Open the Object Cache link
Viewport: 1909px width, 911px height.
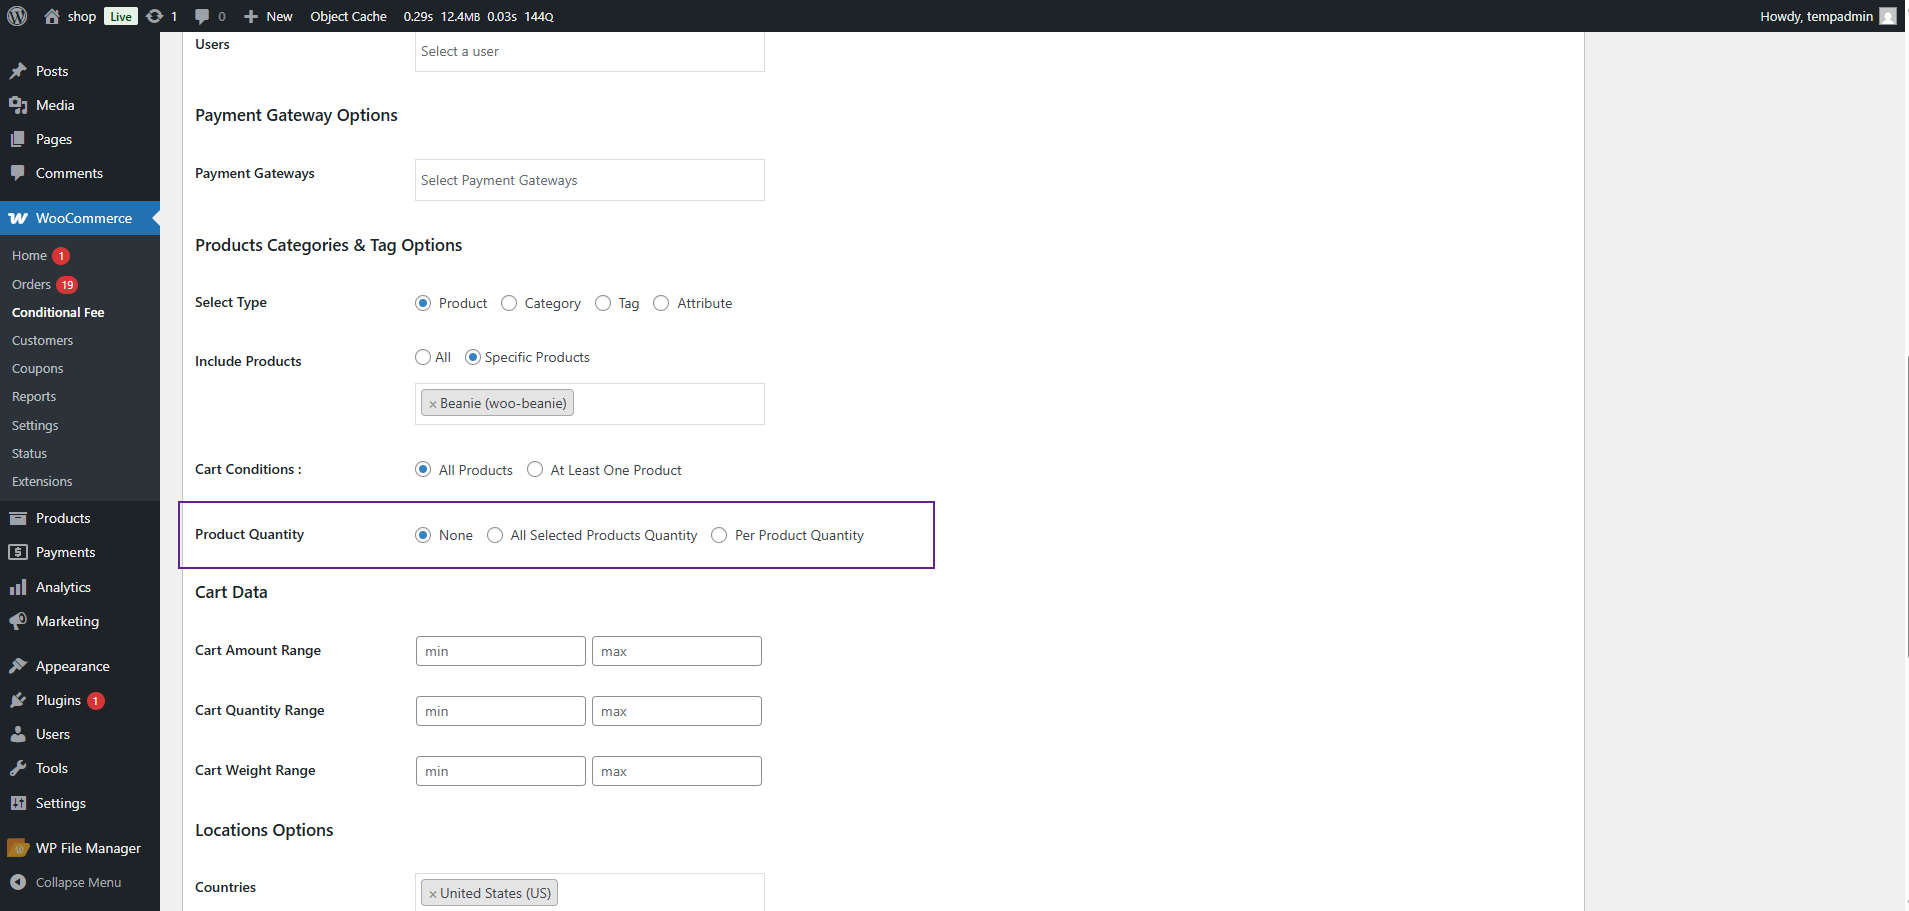click(x=348, y=16)
